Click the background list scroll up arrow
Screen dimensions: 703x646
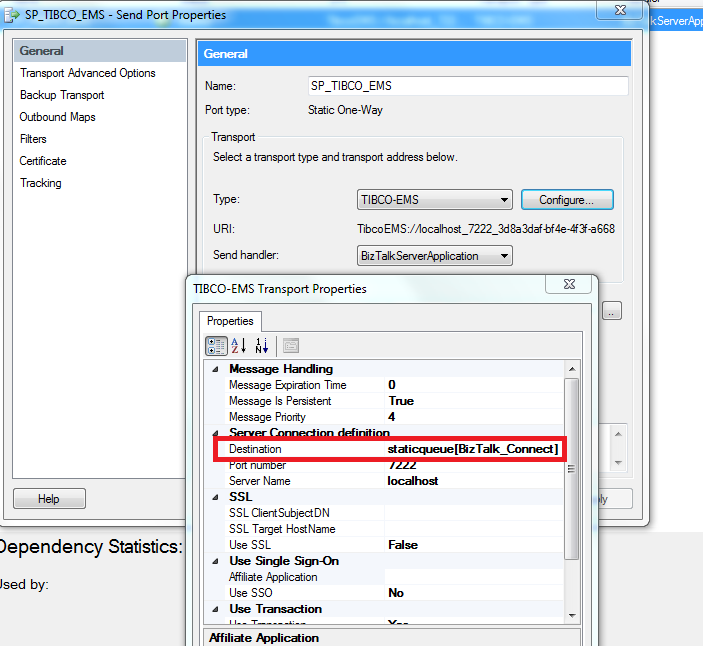tap(618, 434)
